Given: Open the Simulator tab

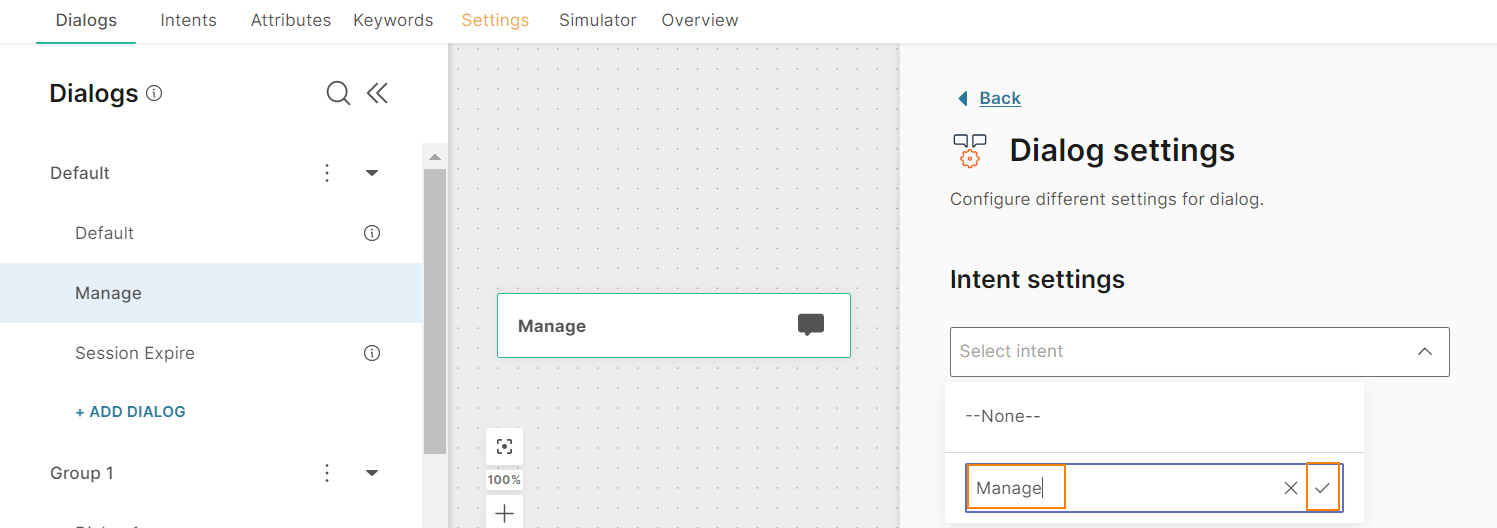Looking at the screenshot, I should [x=598, y=20].
